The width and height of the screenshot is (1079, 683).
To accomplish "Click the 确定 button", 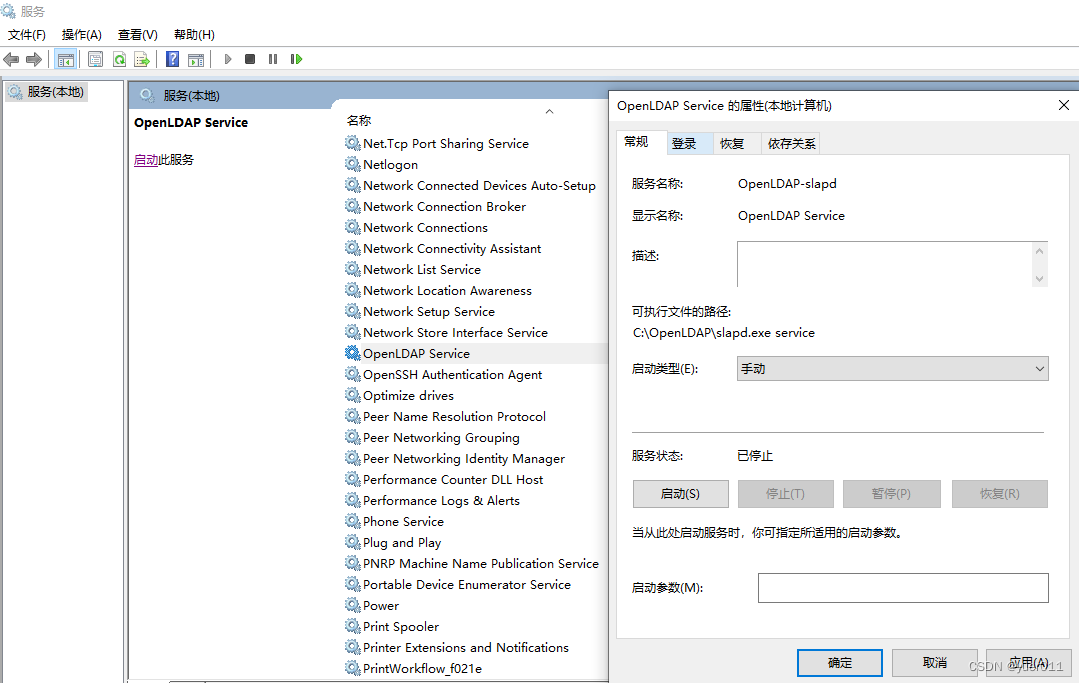I will click(840, 662).
